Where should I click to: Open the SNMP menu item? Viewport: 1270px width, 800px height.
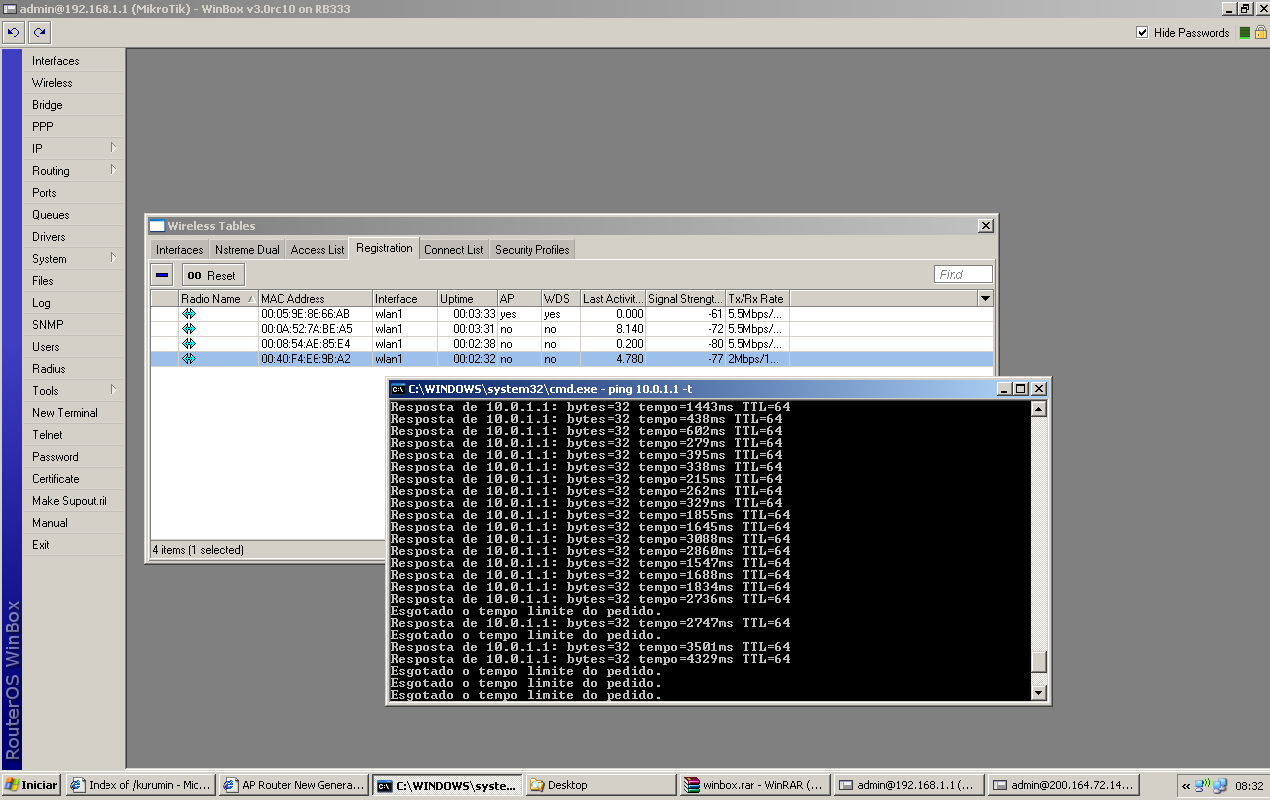click(74, 325)
